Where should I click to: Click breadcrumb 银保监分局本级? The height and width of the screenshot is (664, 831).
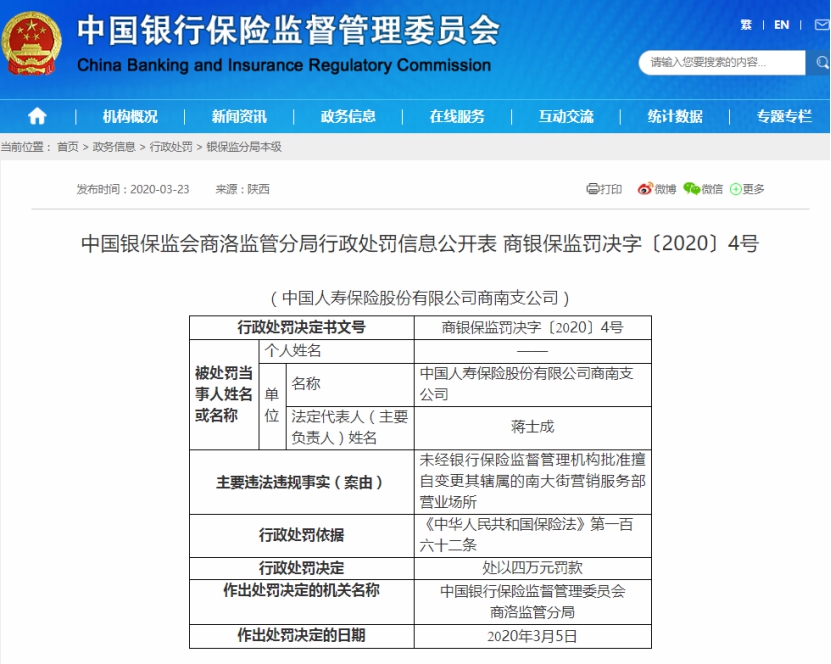244,147
